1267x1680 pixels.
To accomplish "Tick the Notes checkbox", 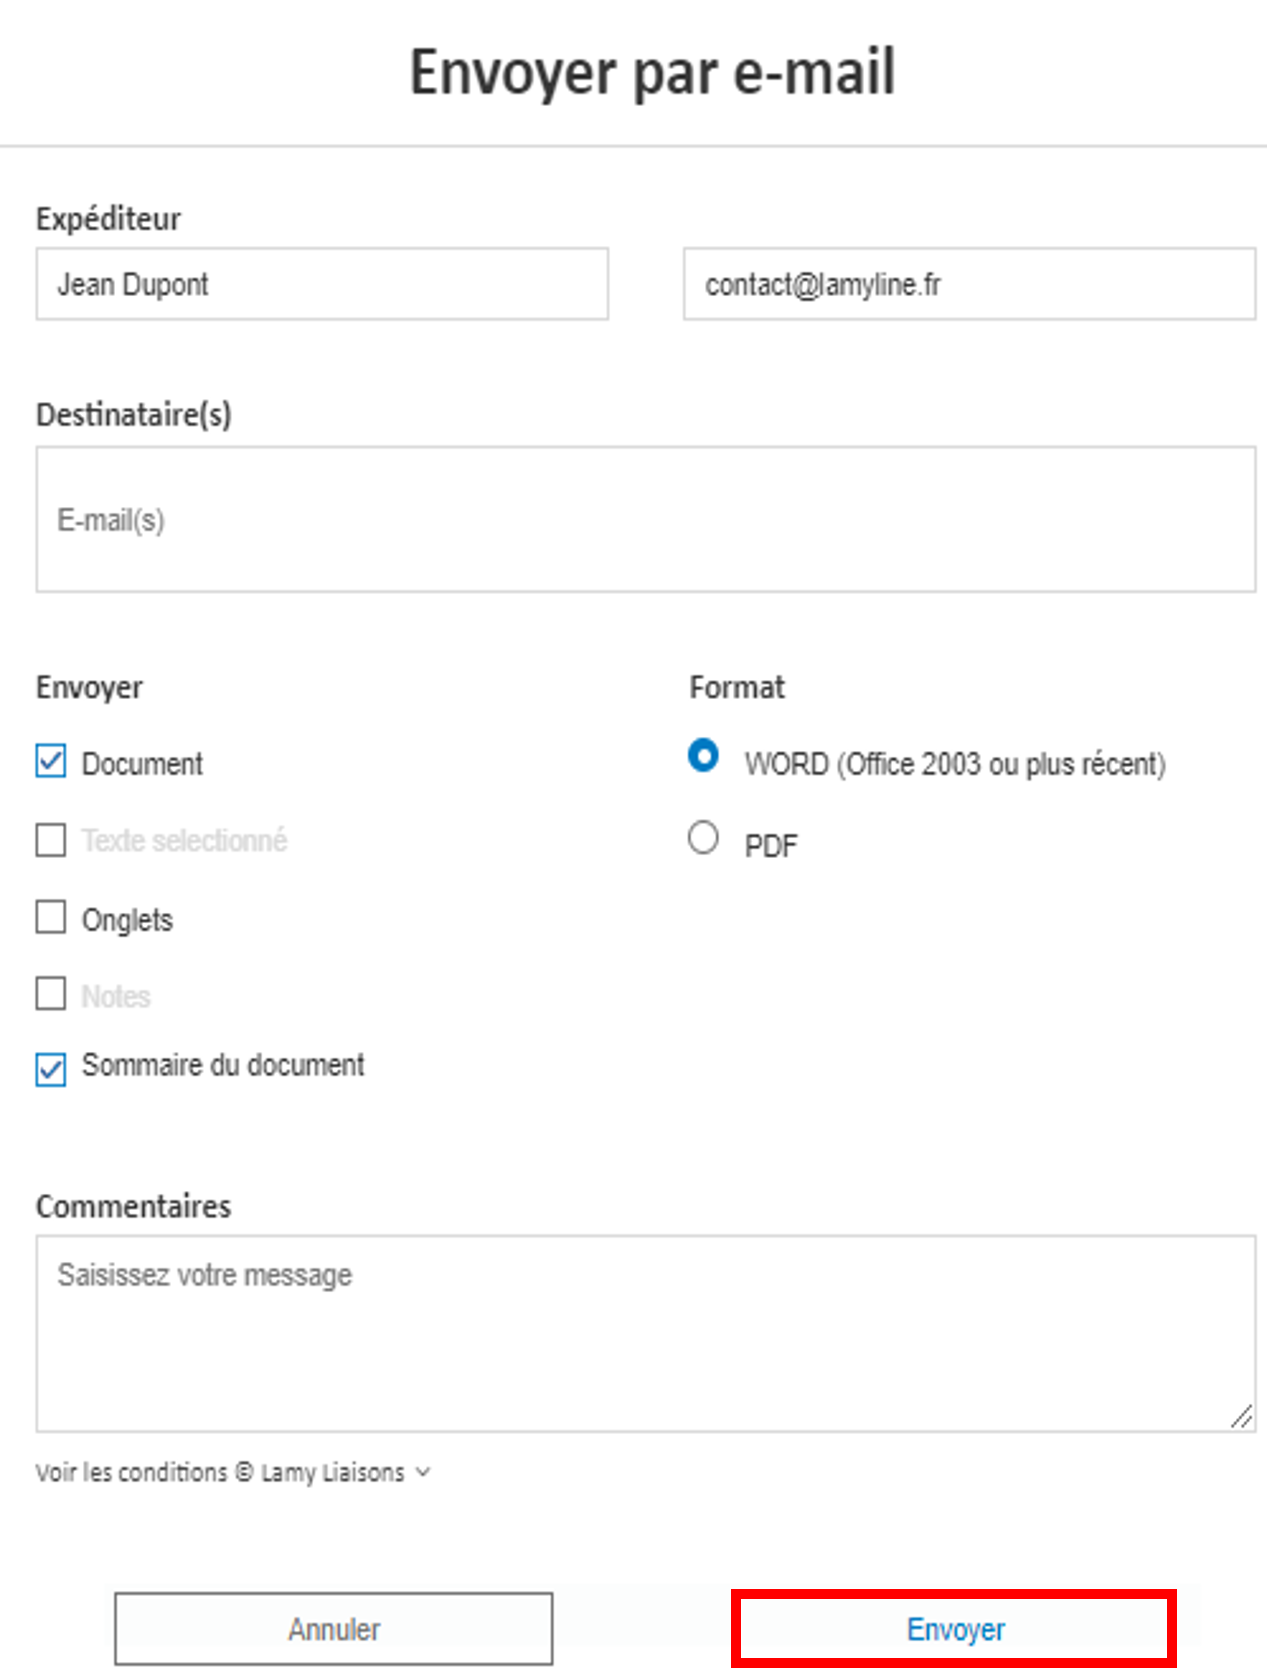I will coord(51,994).
